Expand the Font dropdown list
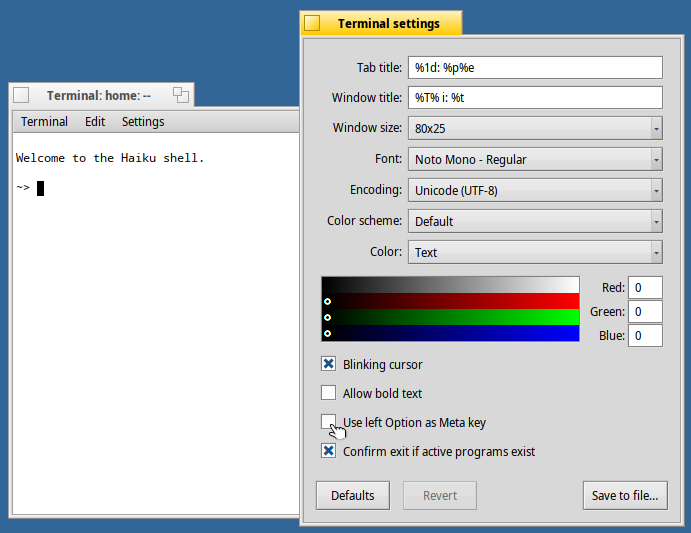691x533 pixels. point(534,159)
